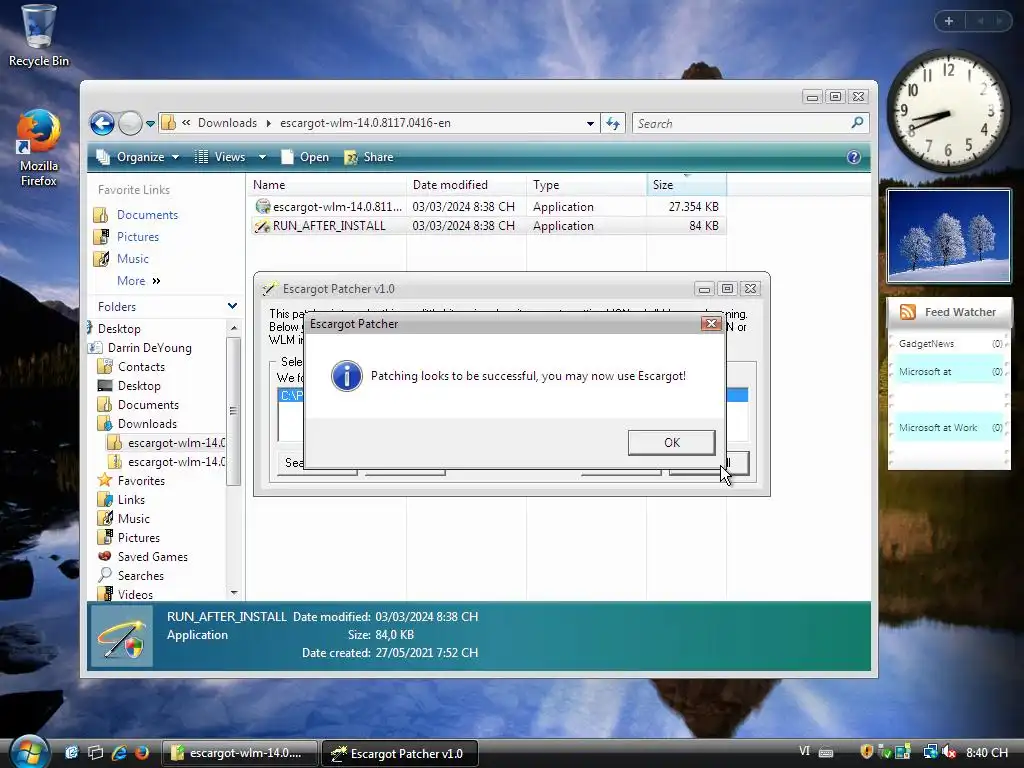The height and width of the screenshot is (768, 1024).
Task: Sort files by Name column
Action: [327, 185]
